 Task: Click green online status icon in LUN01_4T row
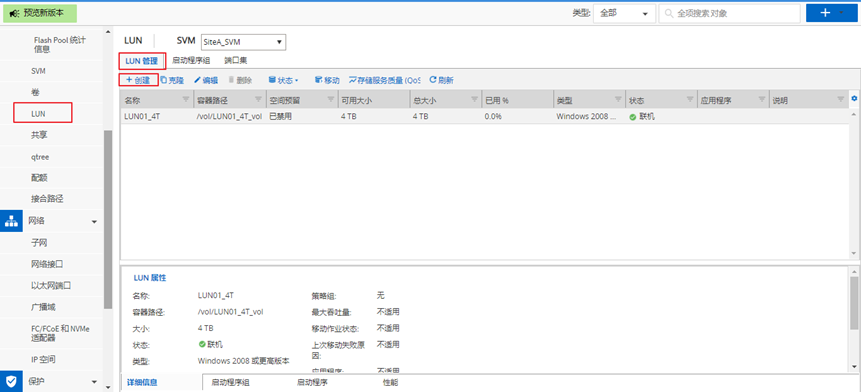pyautogui.click(x=633, y=117)
